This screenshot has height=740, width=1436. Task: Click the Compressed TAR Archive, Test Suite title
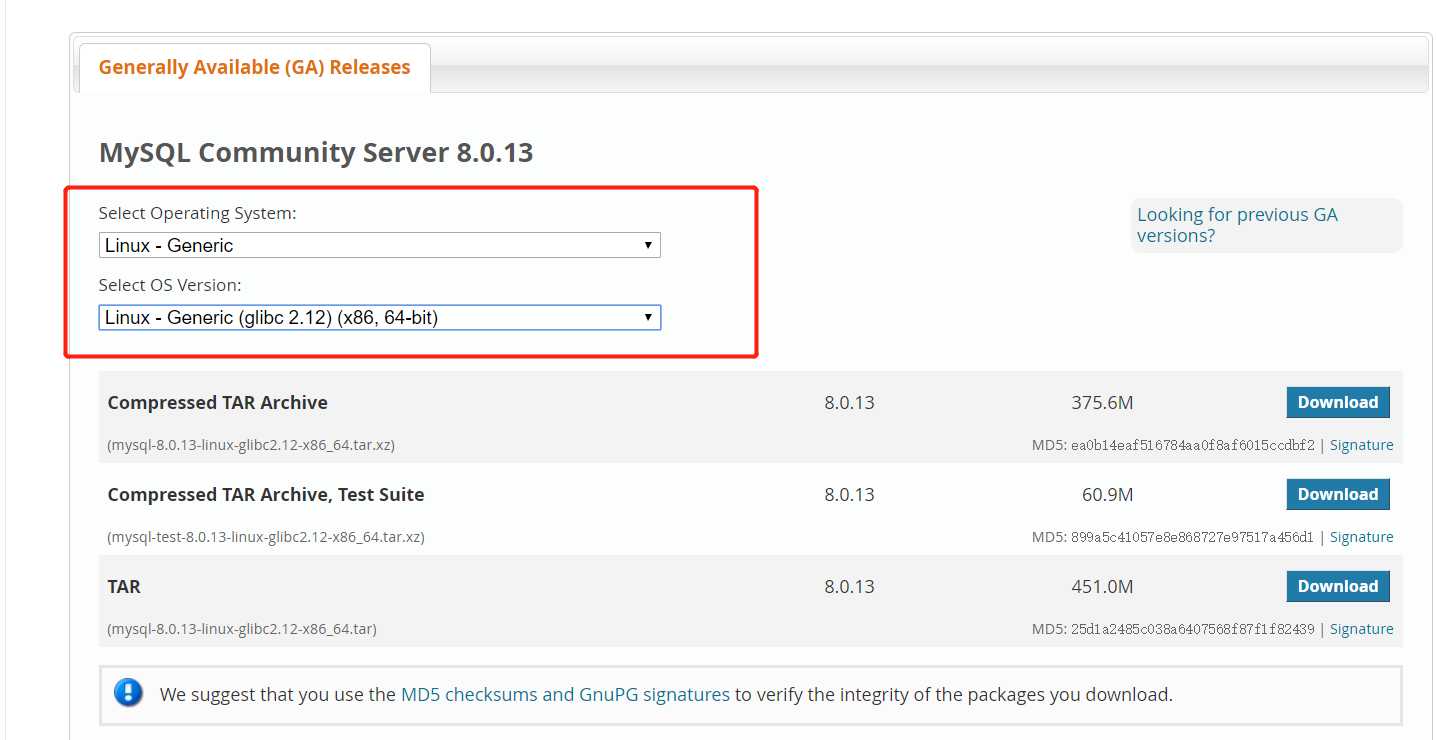coord(265,494)
